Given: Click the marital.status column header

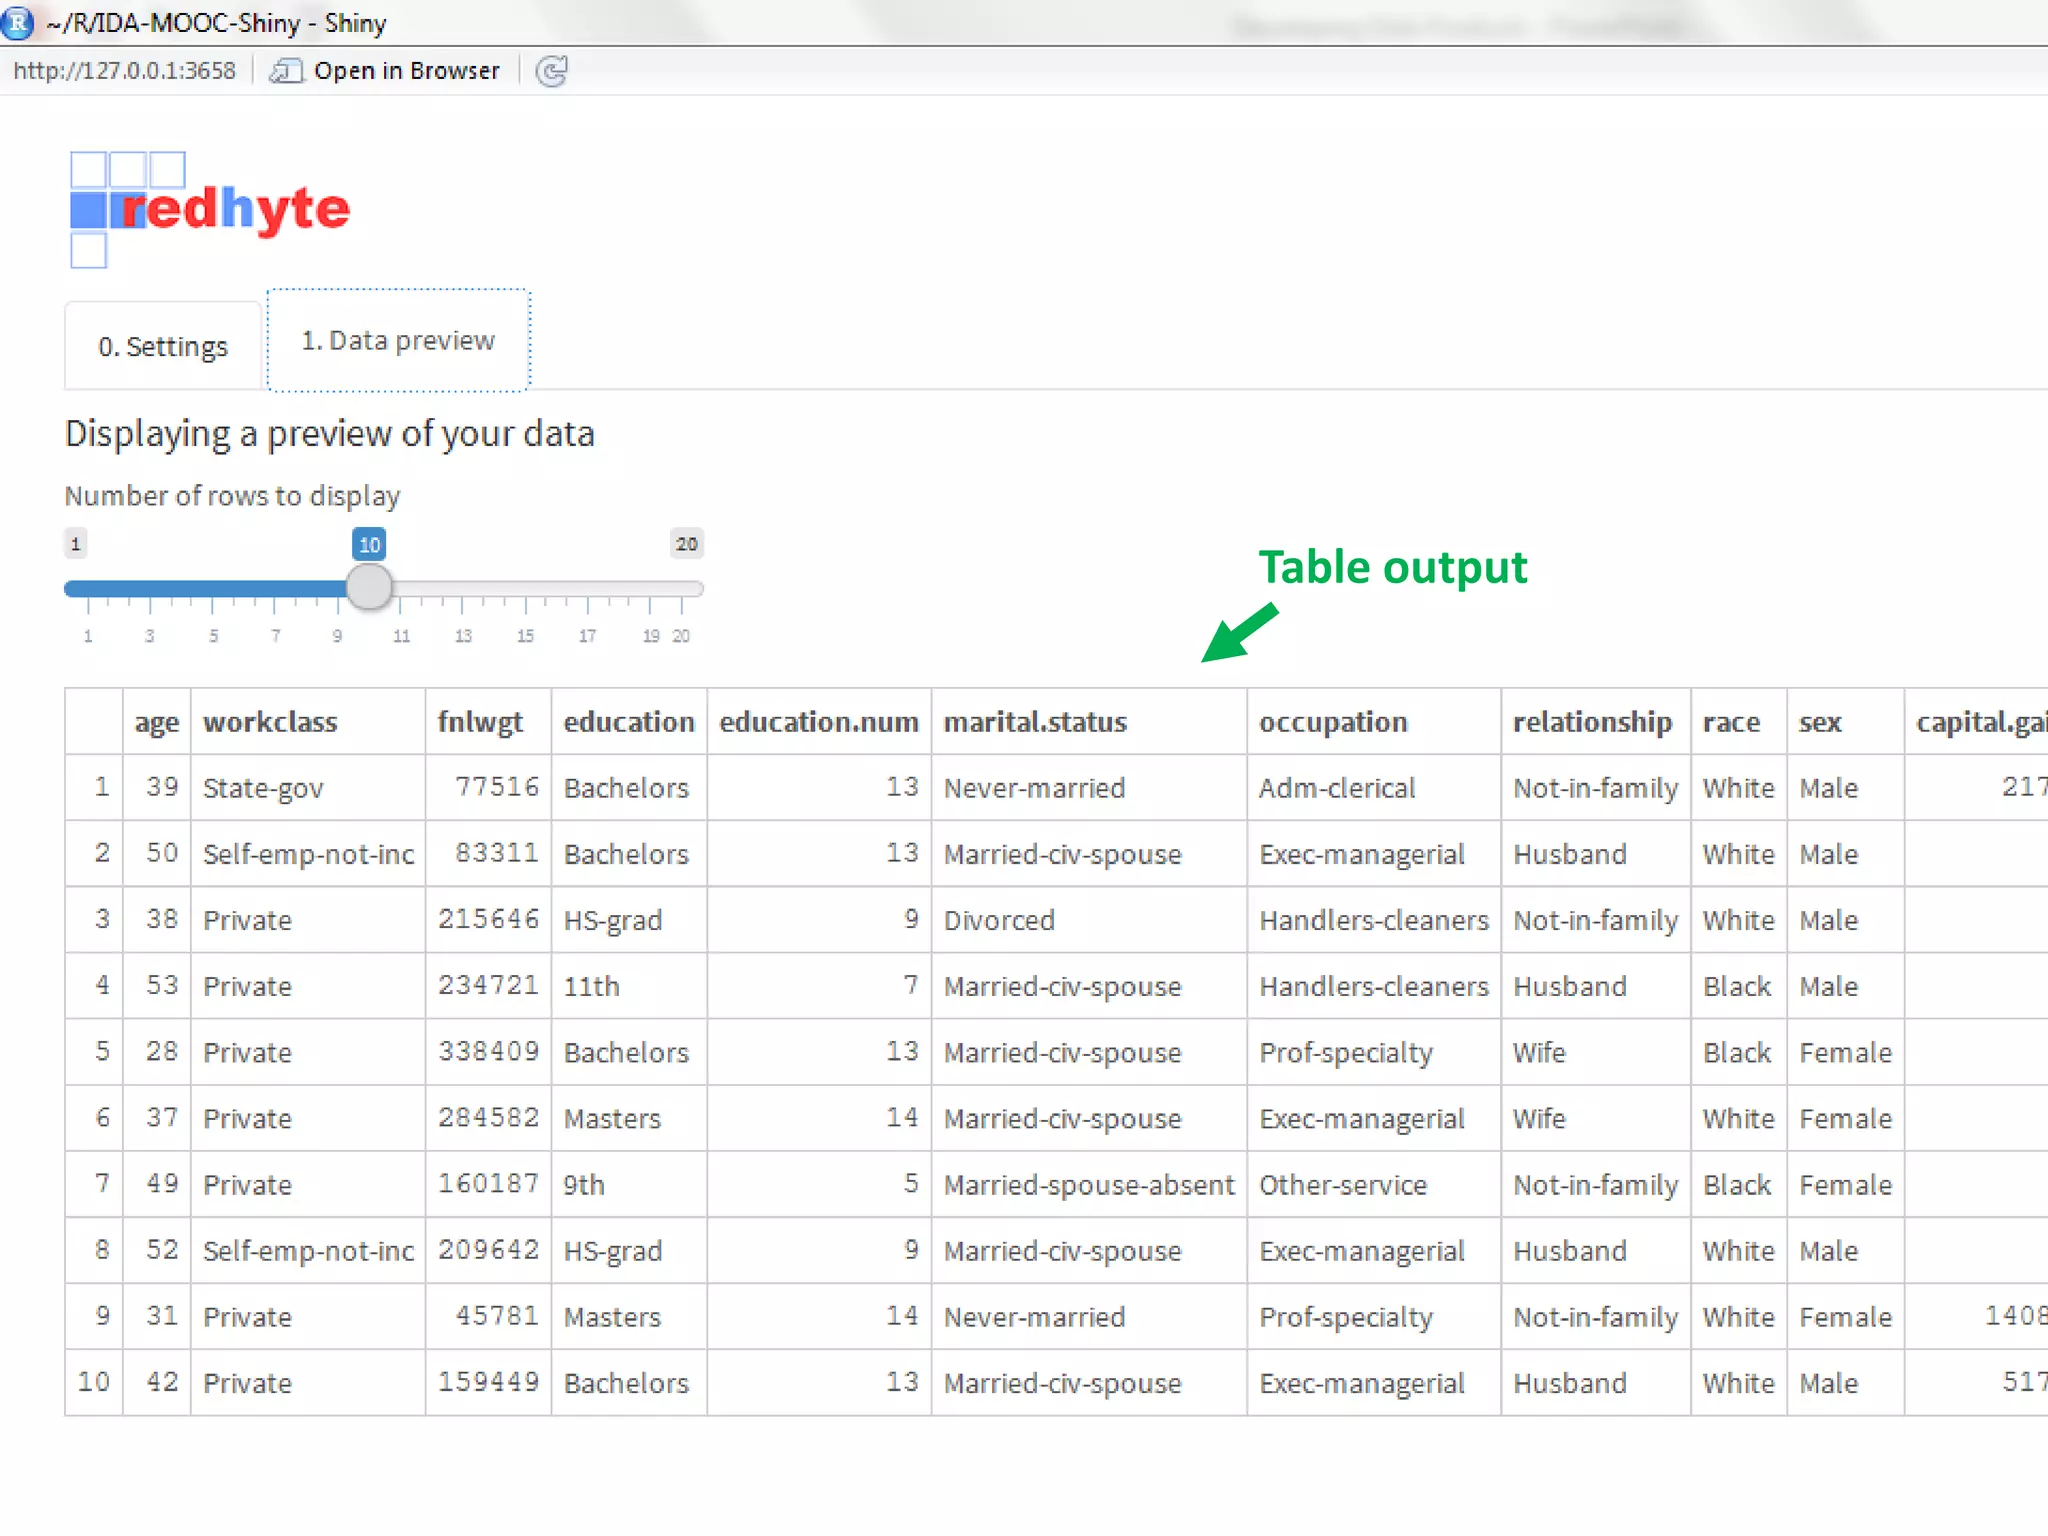Looking at the screenshot, I should tap(1089, 722).
